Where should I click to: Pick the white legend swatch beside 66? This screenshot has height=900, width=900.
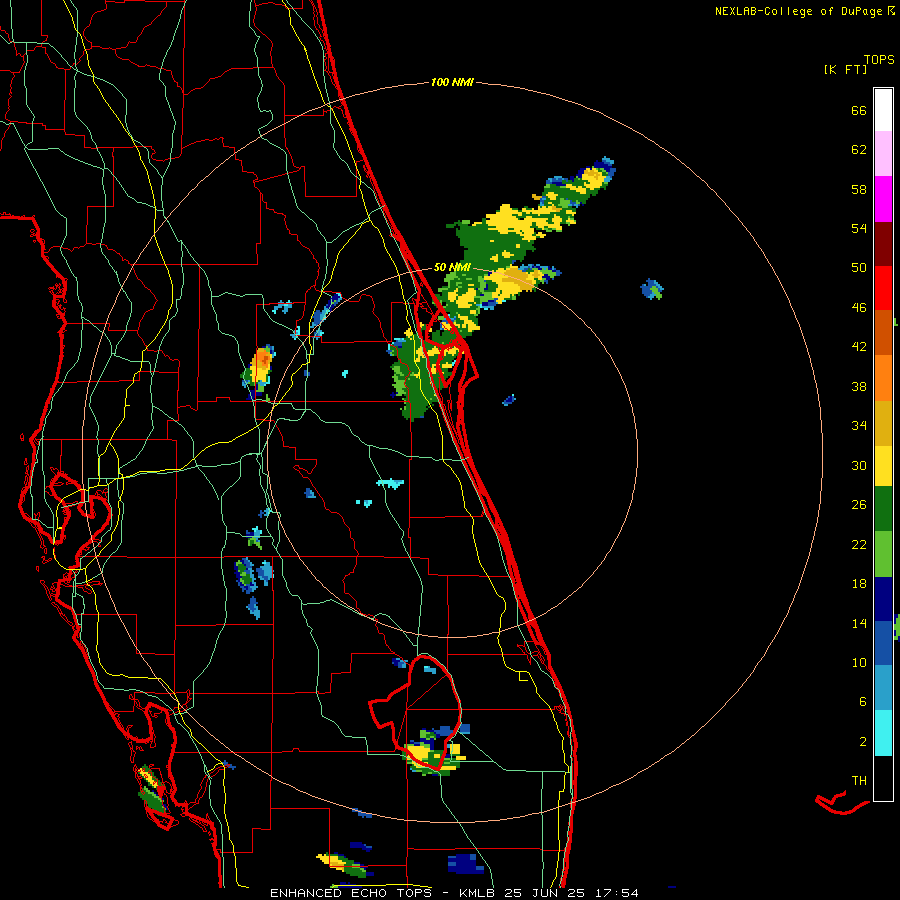(x=883, y=110)
